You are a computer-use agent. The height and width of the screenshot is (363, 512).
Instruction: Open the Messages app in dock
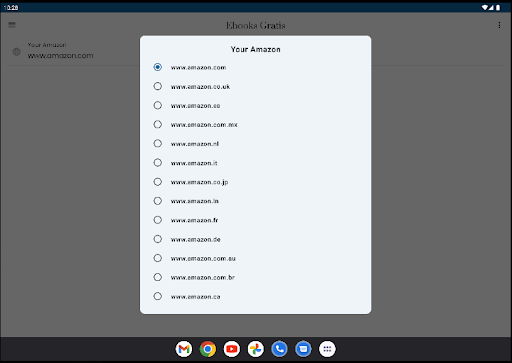[303, 349]
